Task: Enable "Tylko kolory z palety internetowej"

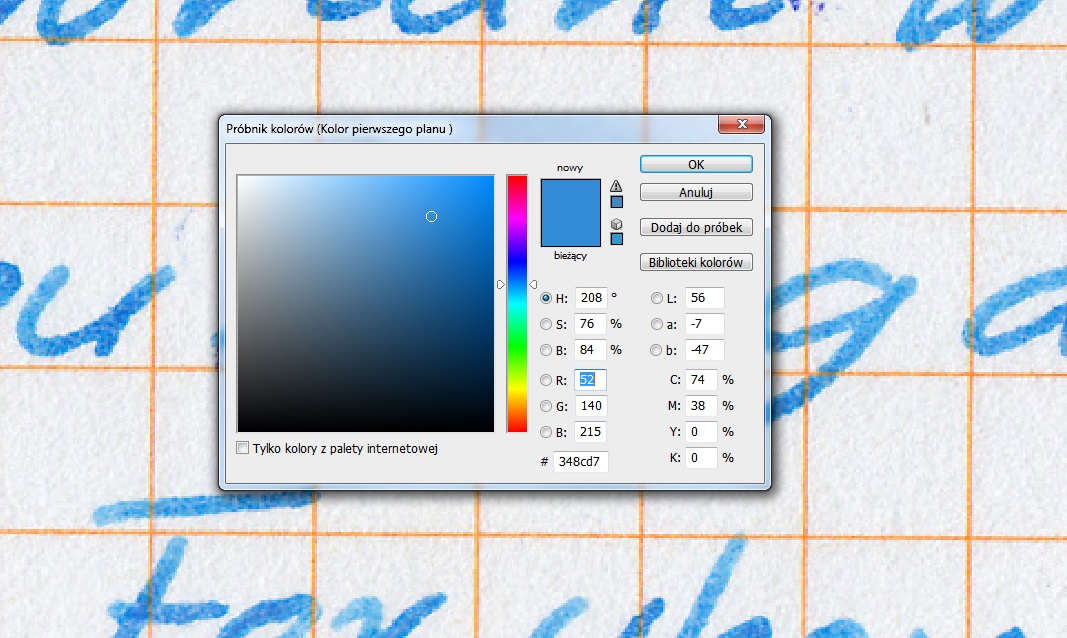Action: [242, 448]
